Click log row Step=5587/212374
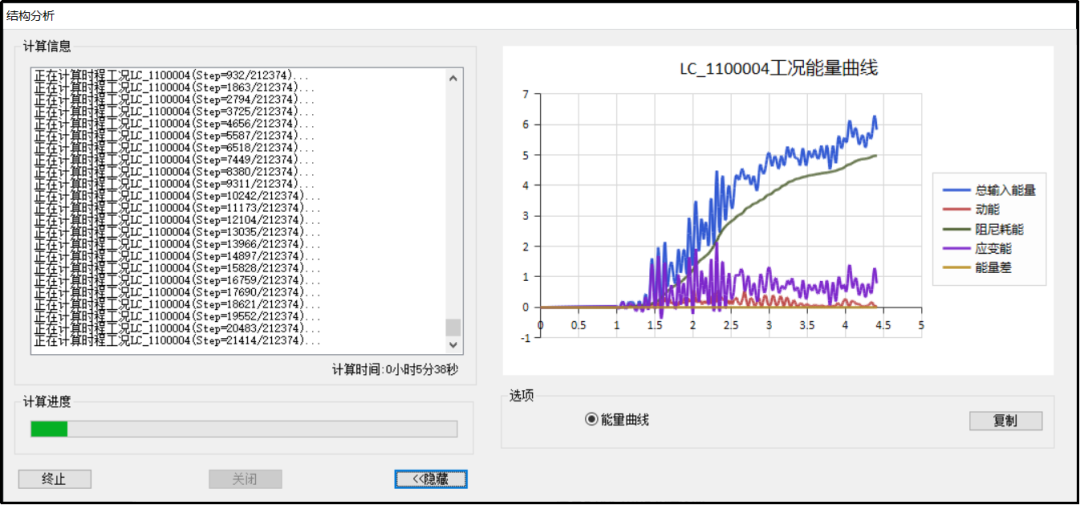This screenshot has width=1080, height=505. [175, 136]
